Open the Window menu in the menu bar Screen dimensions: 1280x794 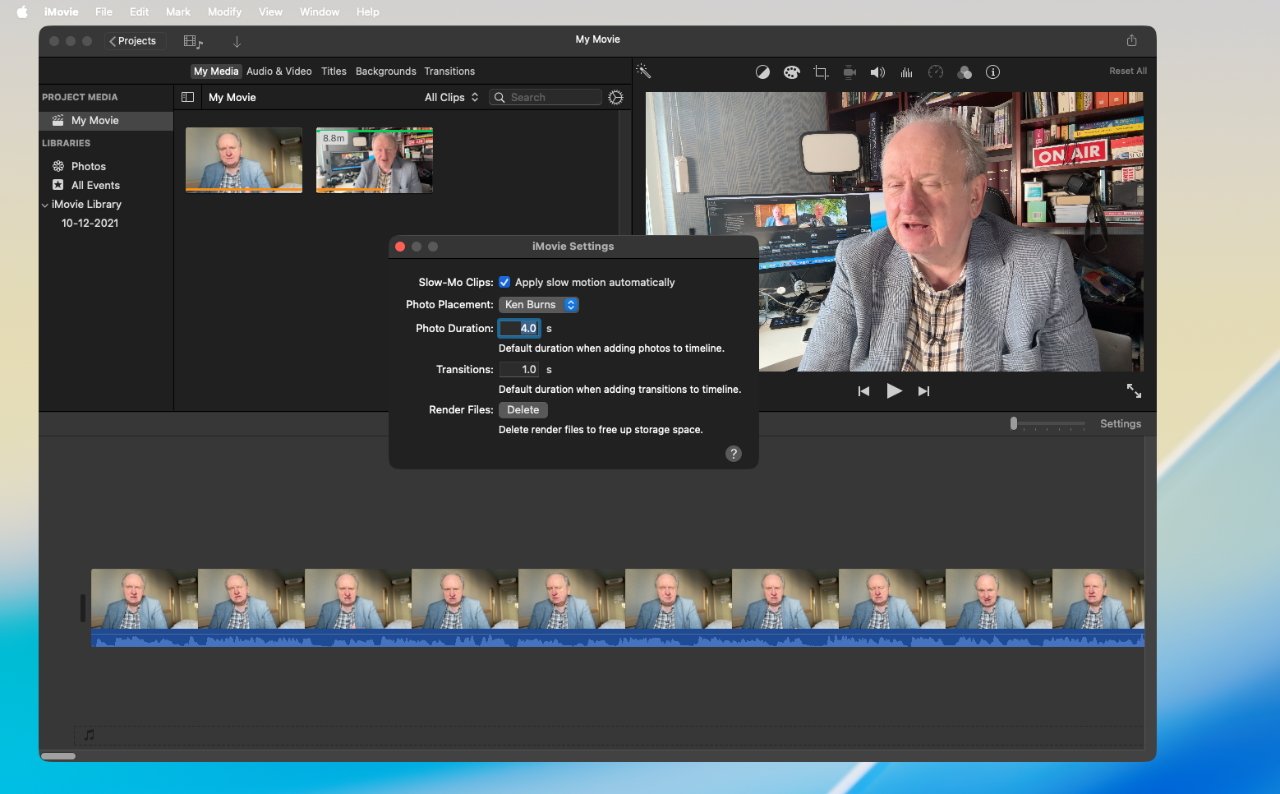click(x=319, y=11)
